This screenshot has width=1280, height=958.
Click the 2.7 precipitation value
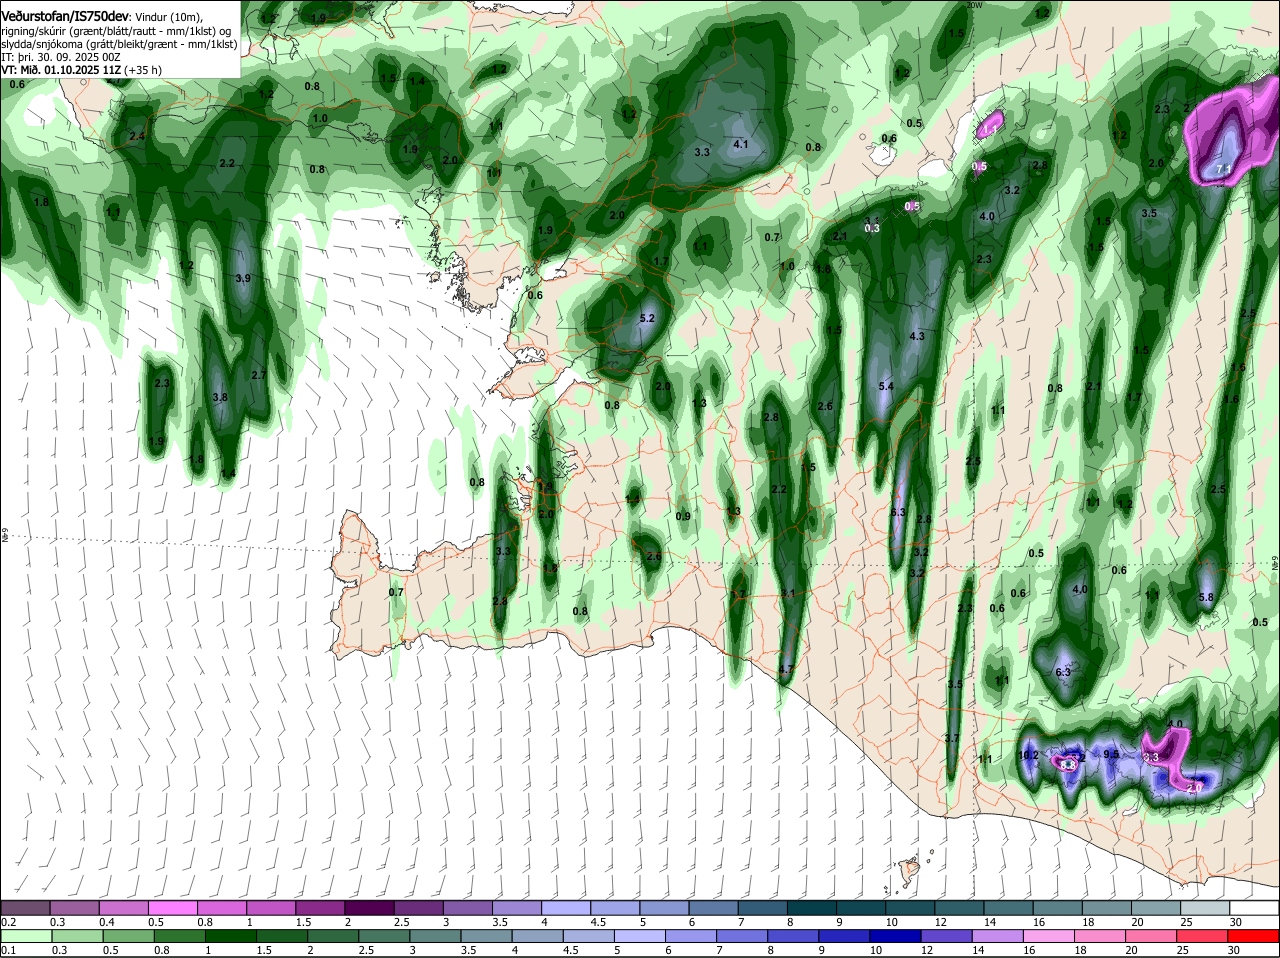coord(258,375)
